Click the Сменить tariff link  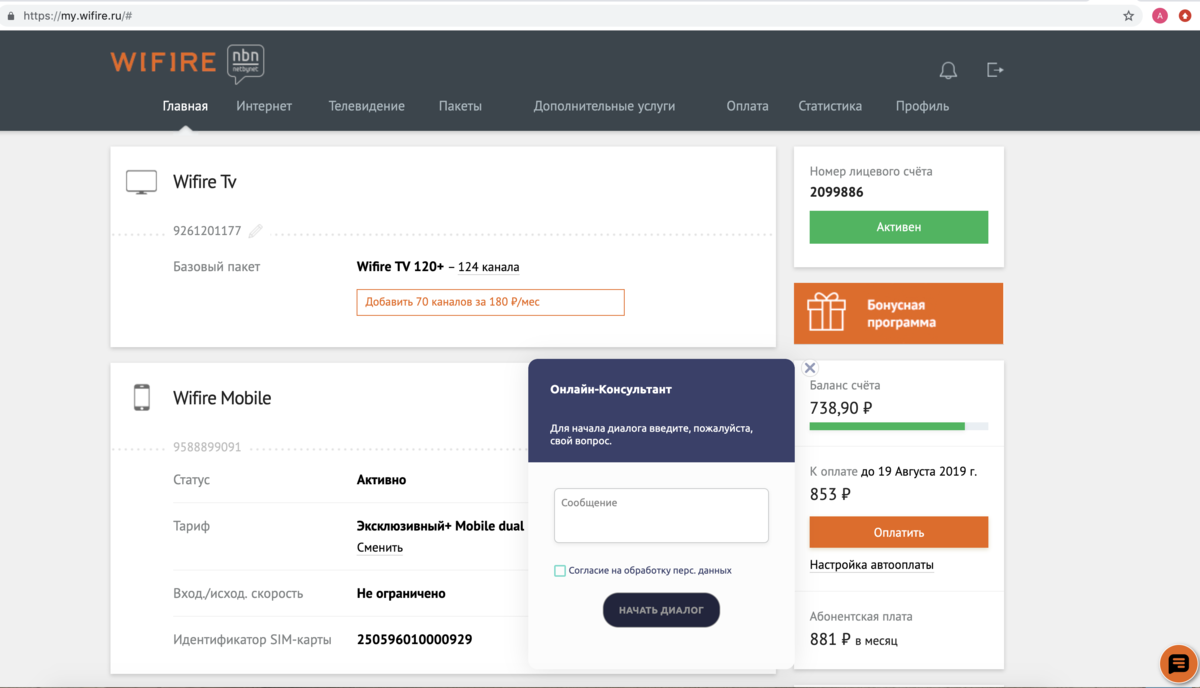(380, 548)
